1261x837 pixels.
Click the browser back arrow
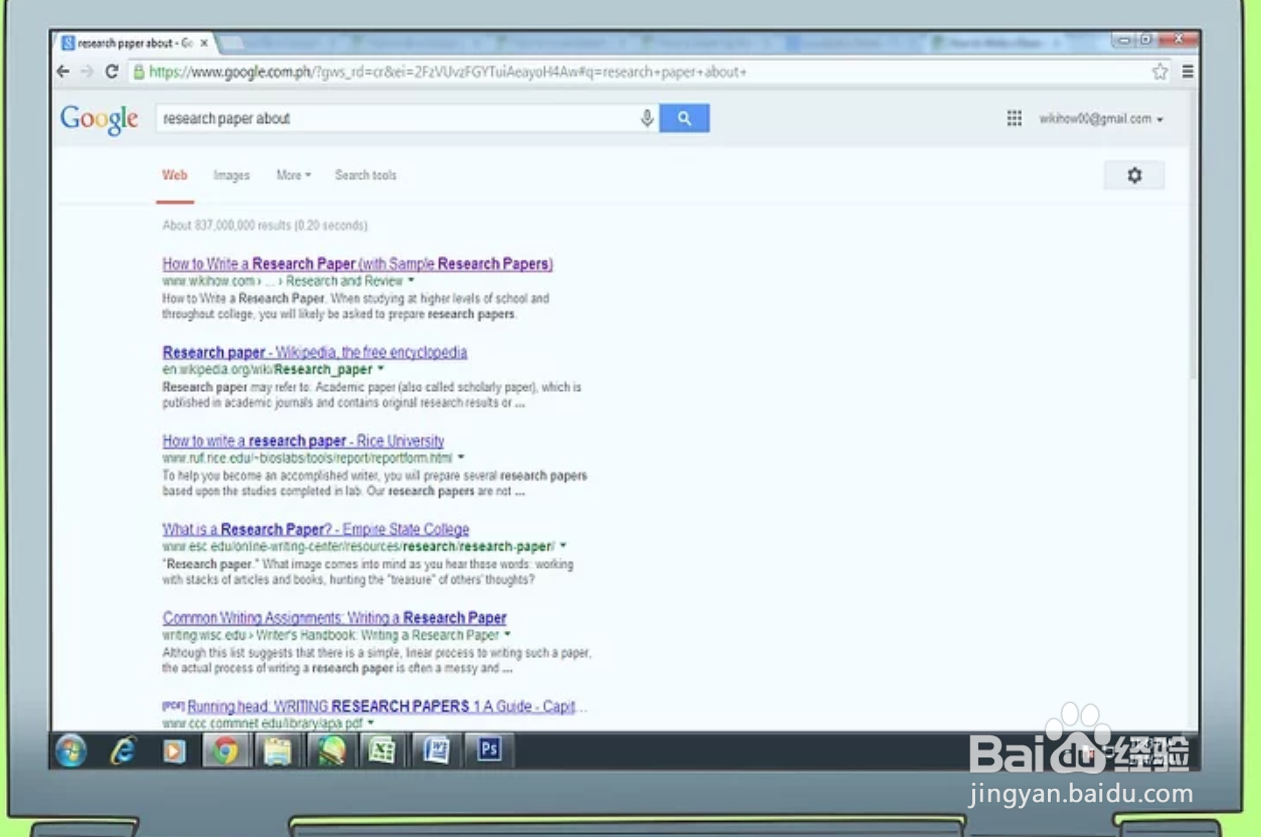(63, 72)
